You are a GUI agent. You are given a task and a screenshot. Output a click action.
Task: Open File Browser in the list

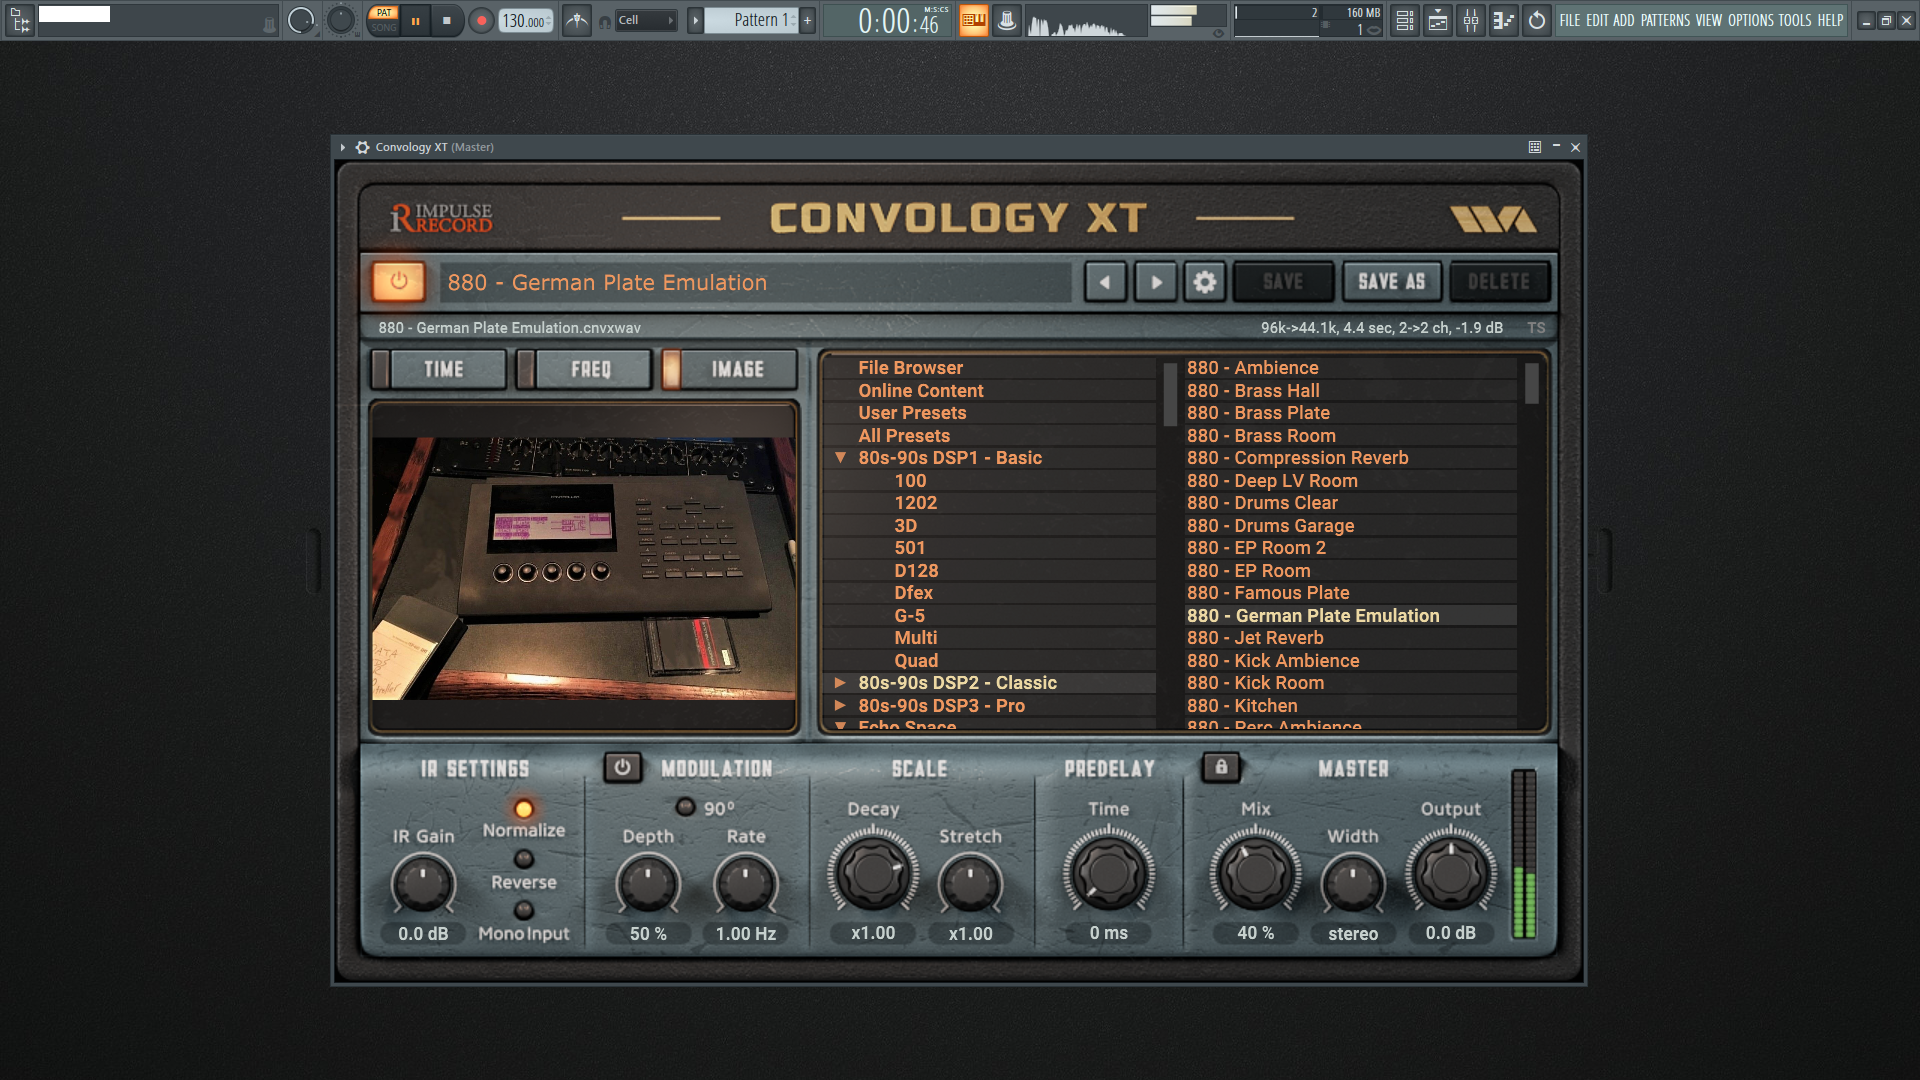[910, 368]
